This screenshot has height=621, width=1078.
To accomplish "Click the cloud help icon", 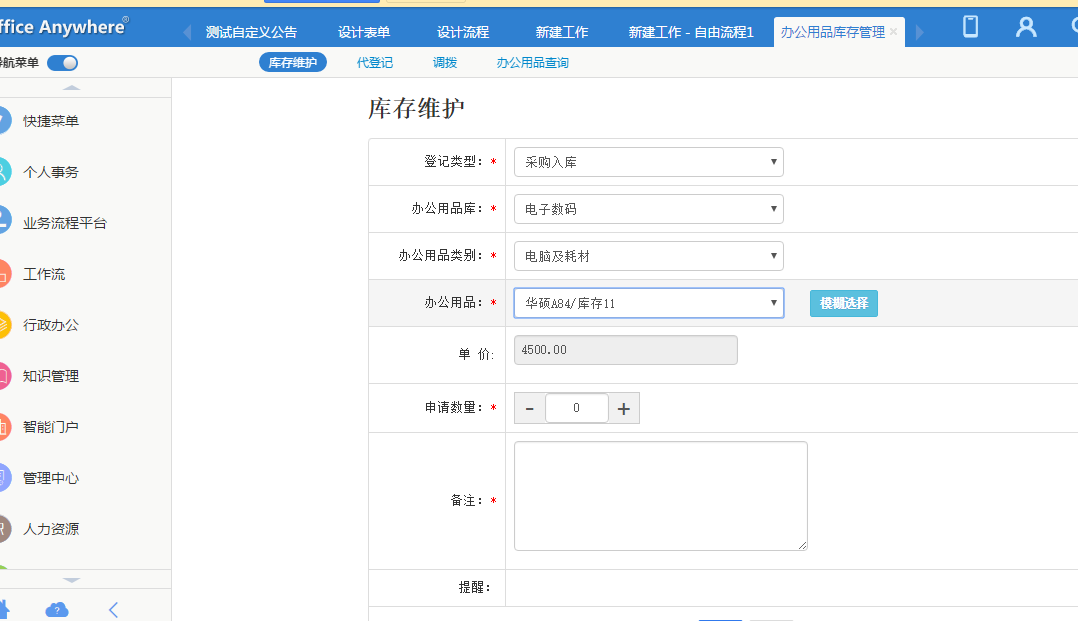I will (57, 609).
